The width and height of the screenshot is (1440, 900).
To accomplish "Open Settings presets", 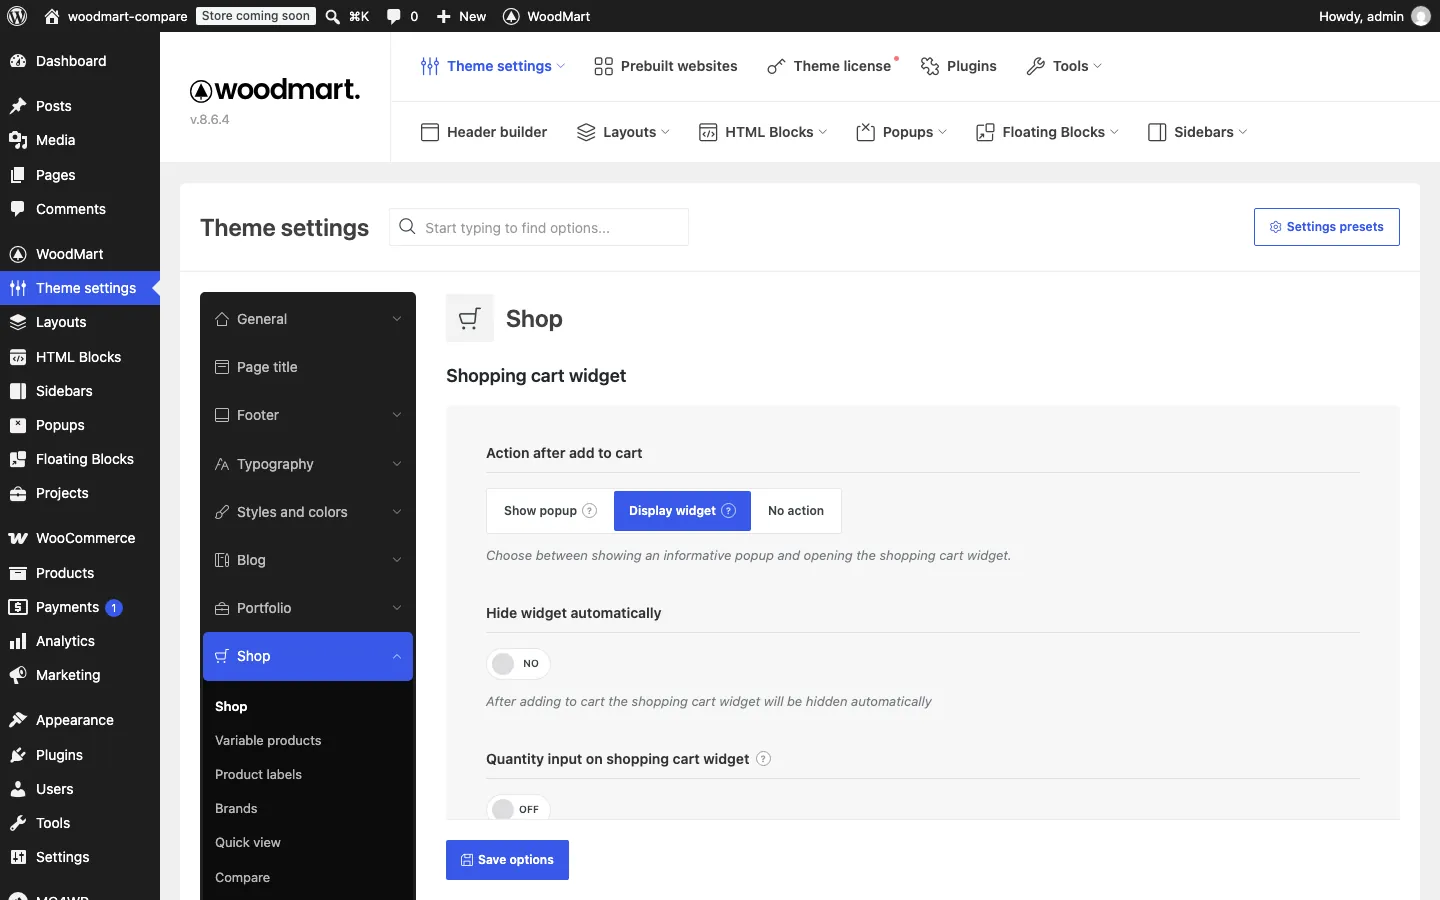I will coord(1327,227).
